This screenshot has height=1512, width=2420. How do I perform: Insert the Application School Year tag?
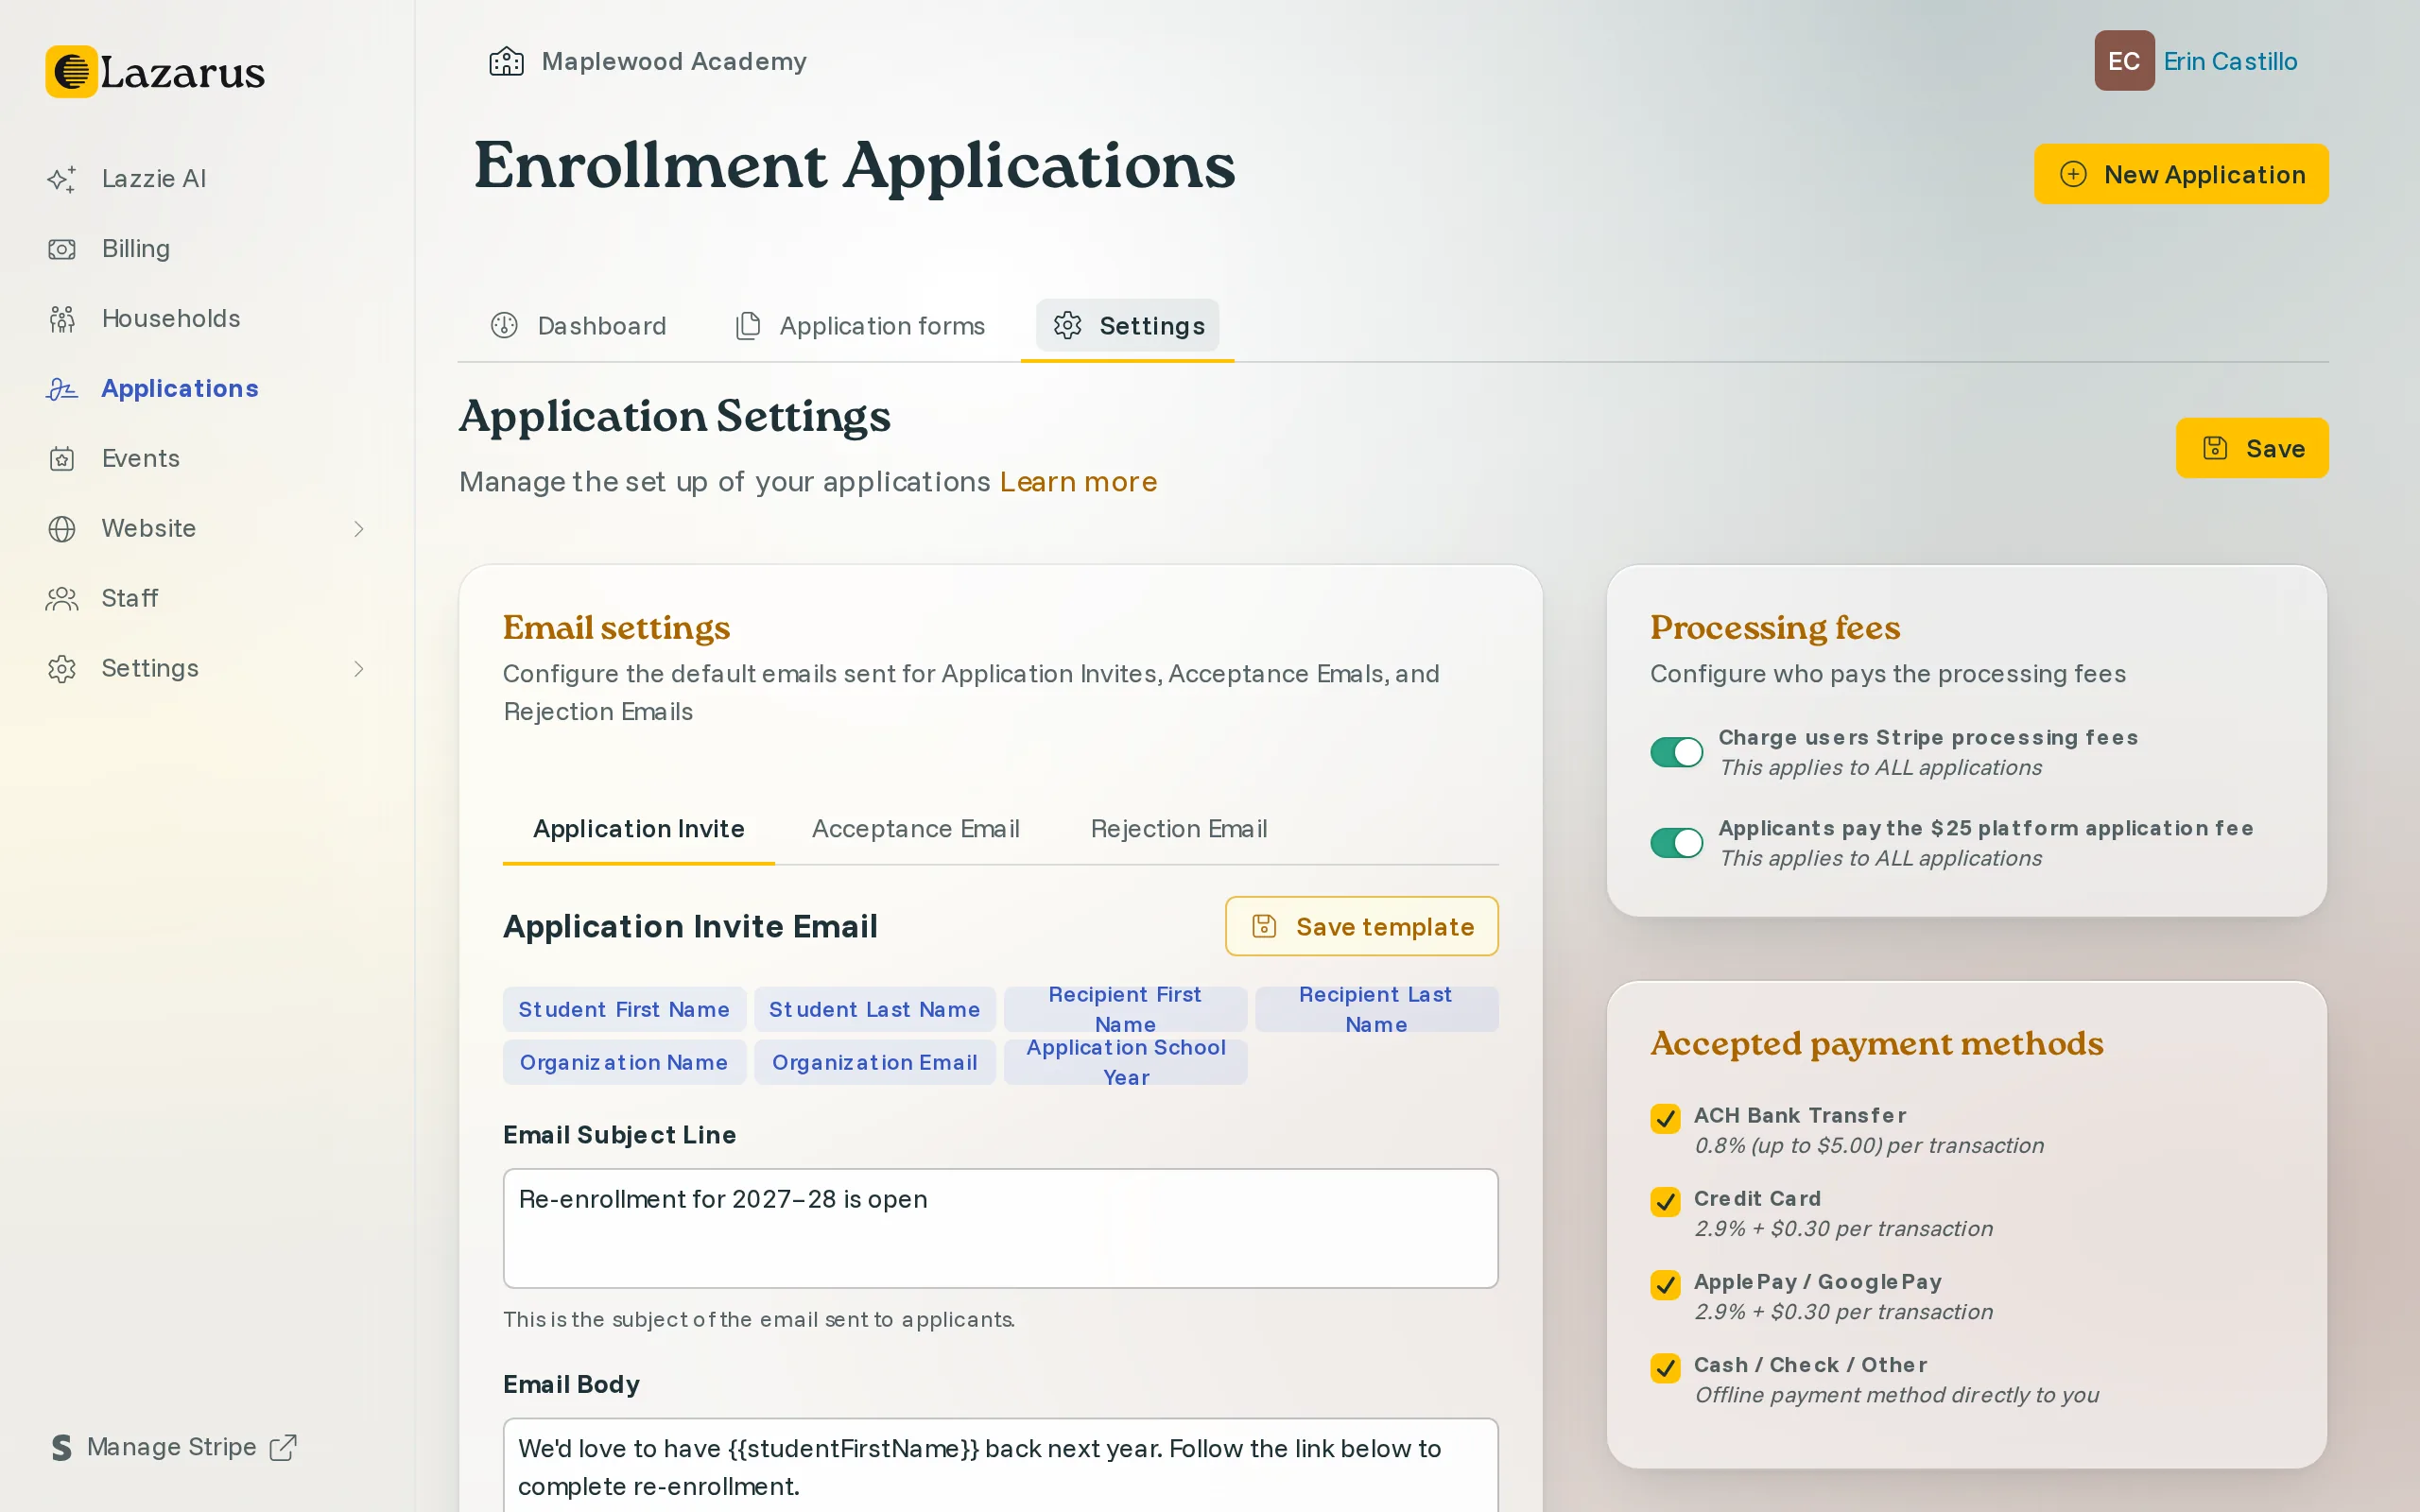coord(1125,1062)
